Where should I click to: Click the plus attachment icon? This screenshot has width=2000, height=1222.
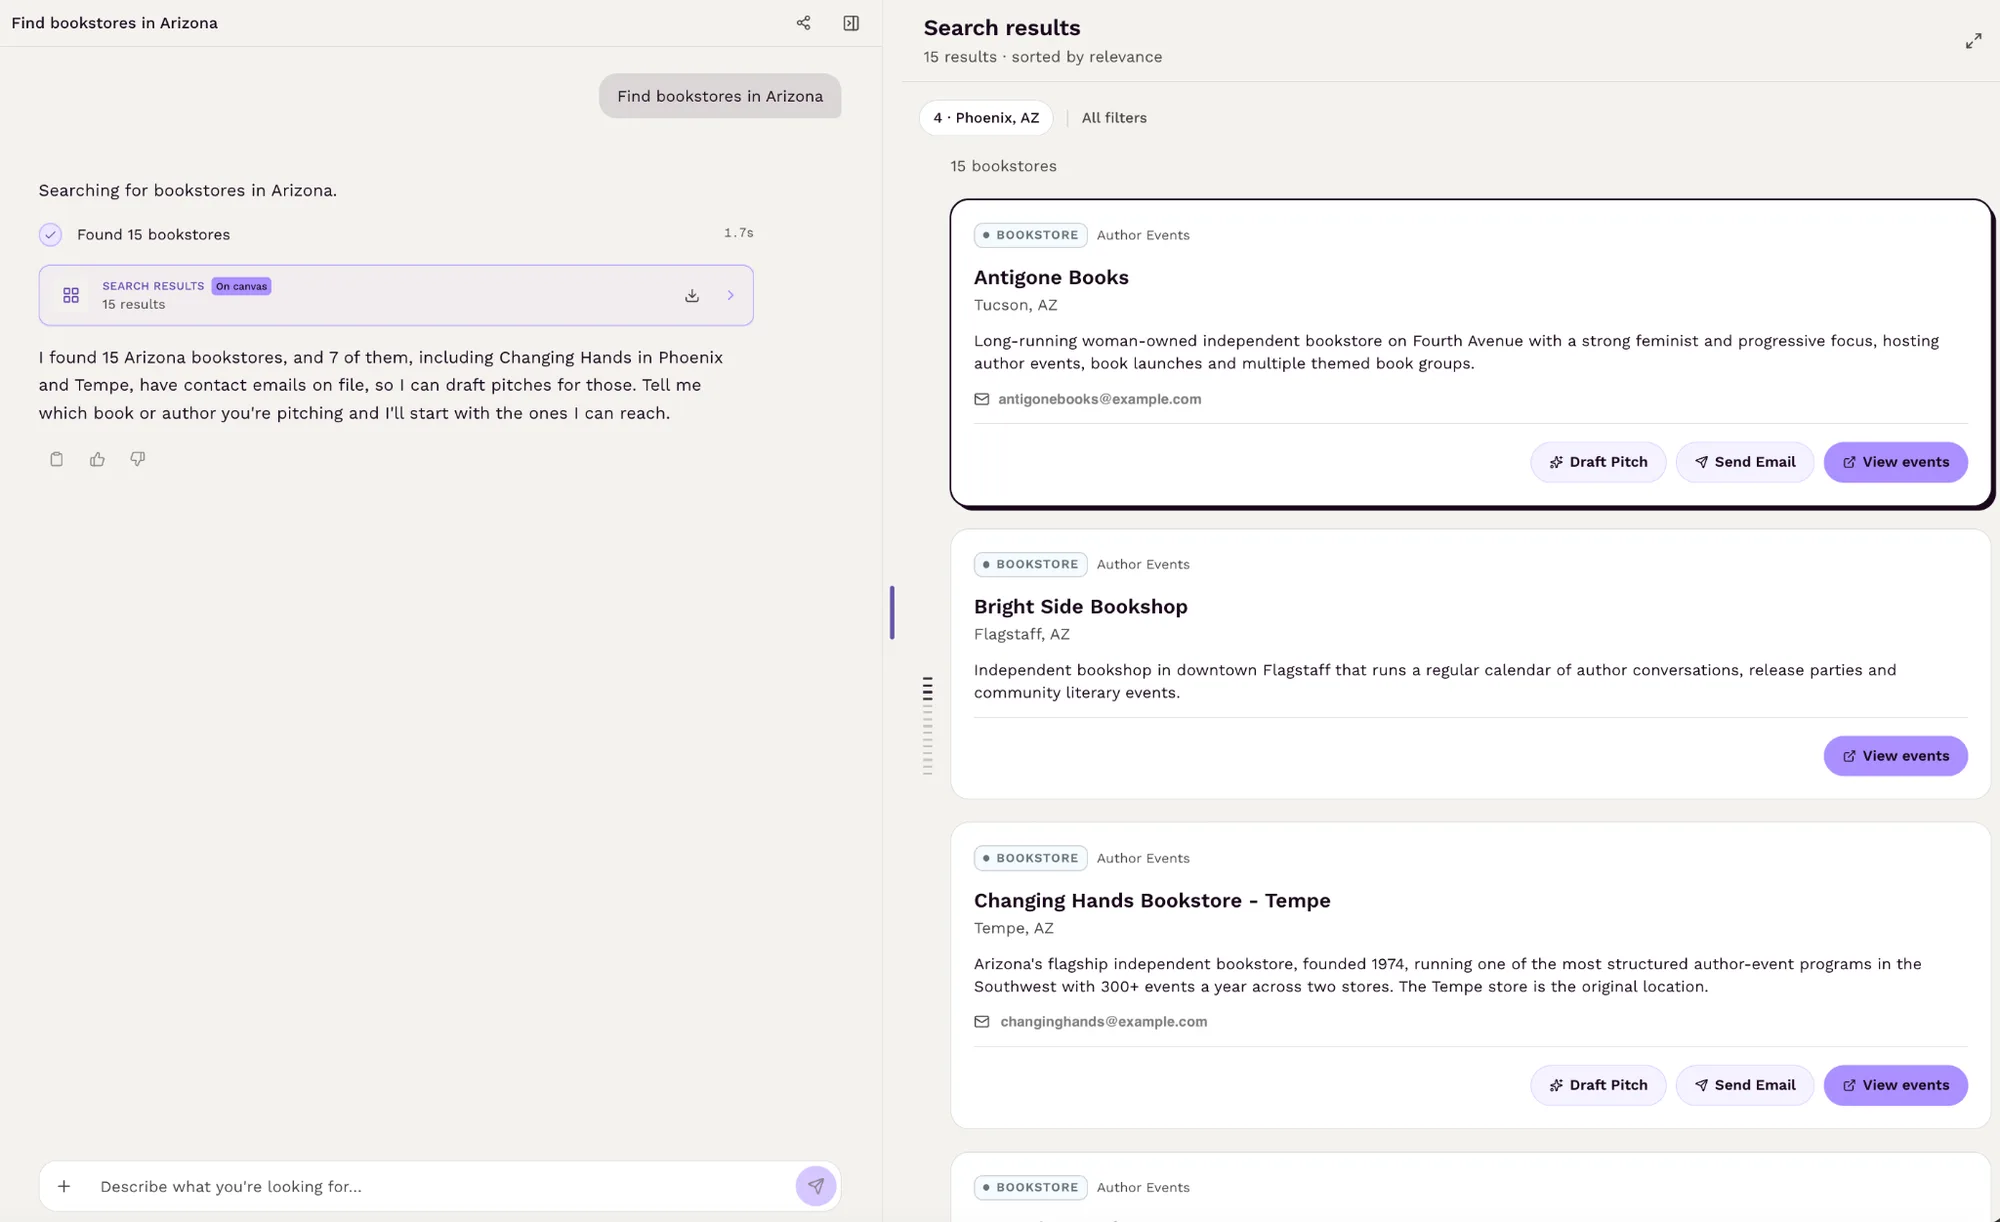[64, 1186]
